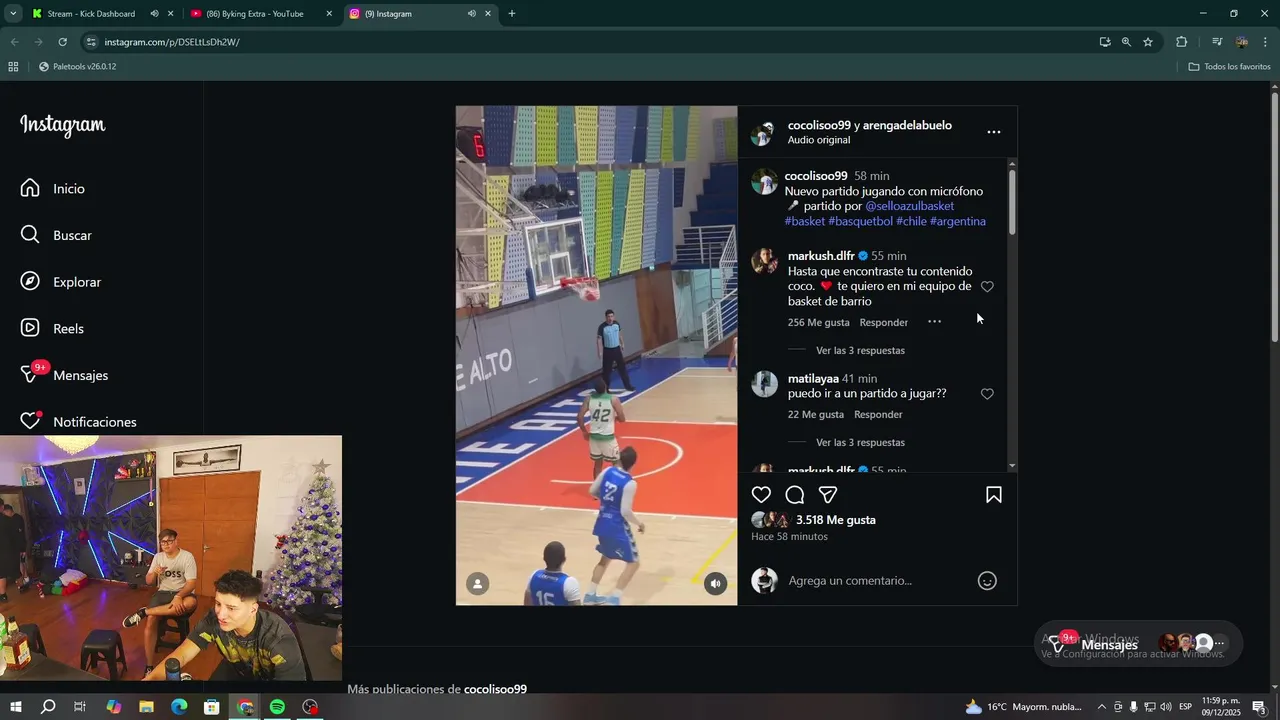Show hidden system tray icons

point(1102,707)
